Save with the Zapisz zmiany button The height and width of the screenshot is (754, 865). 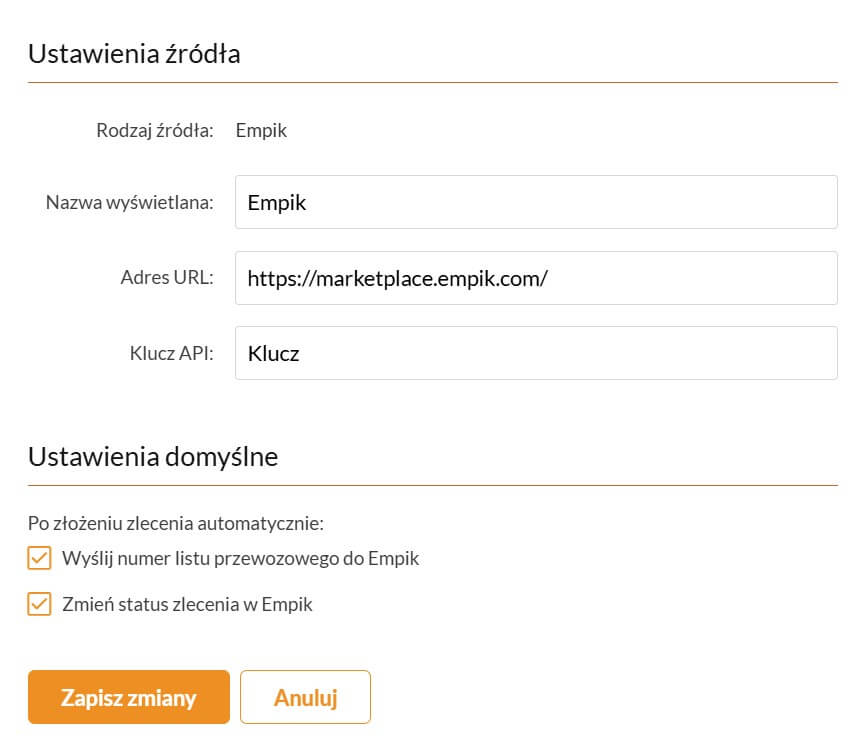129,697
